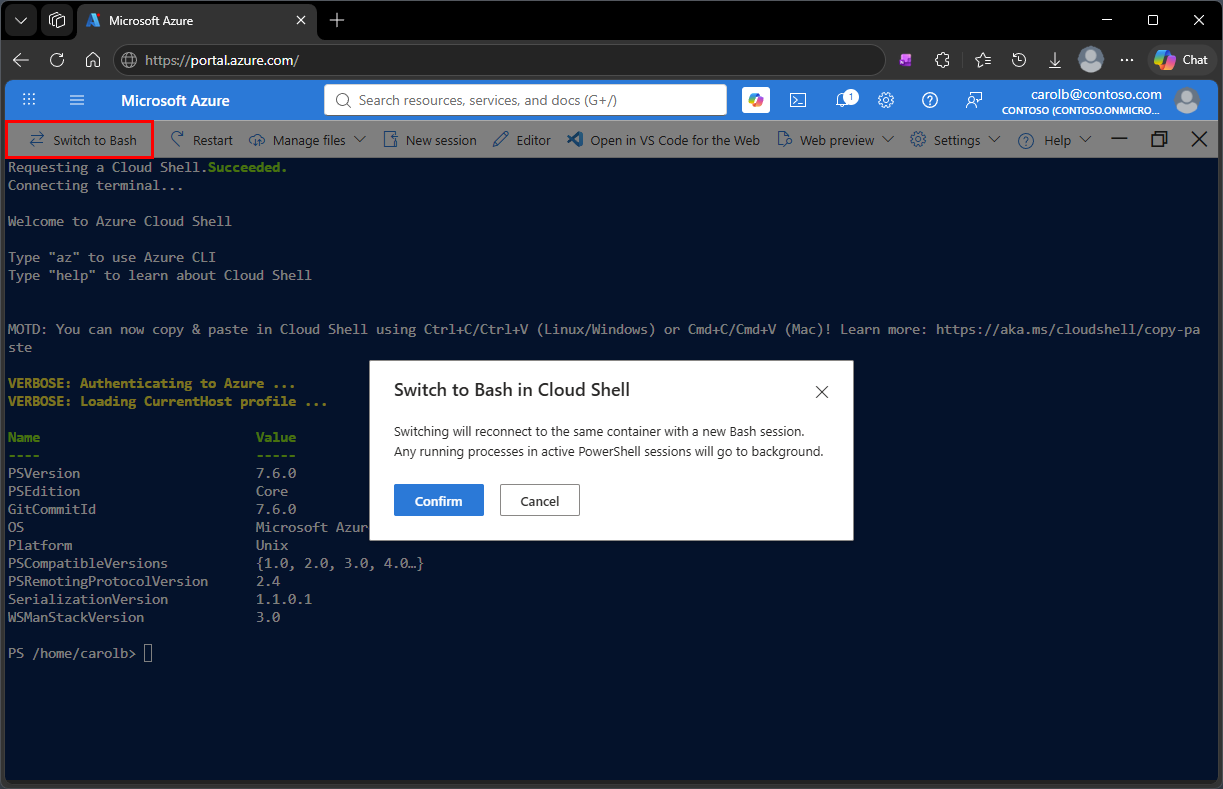Image resolution: width=1223 pixels, height=789 pixels.
Task: Open browser favorites
Action: point(982,60)
